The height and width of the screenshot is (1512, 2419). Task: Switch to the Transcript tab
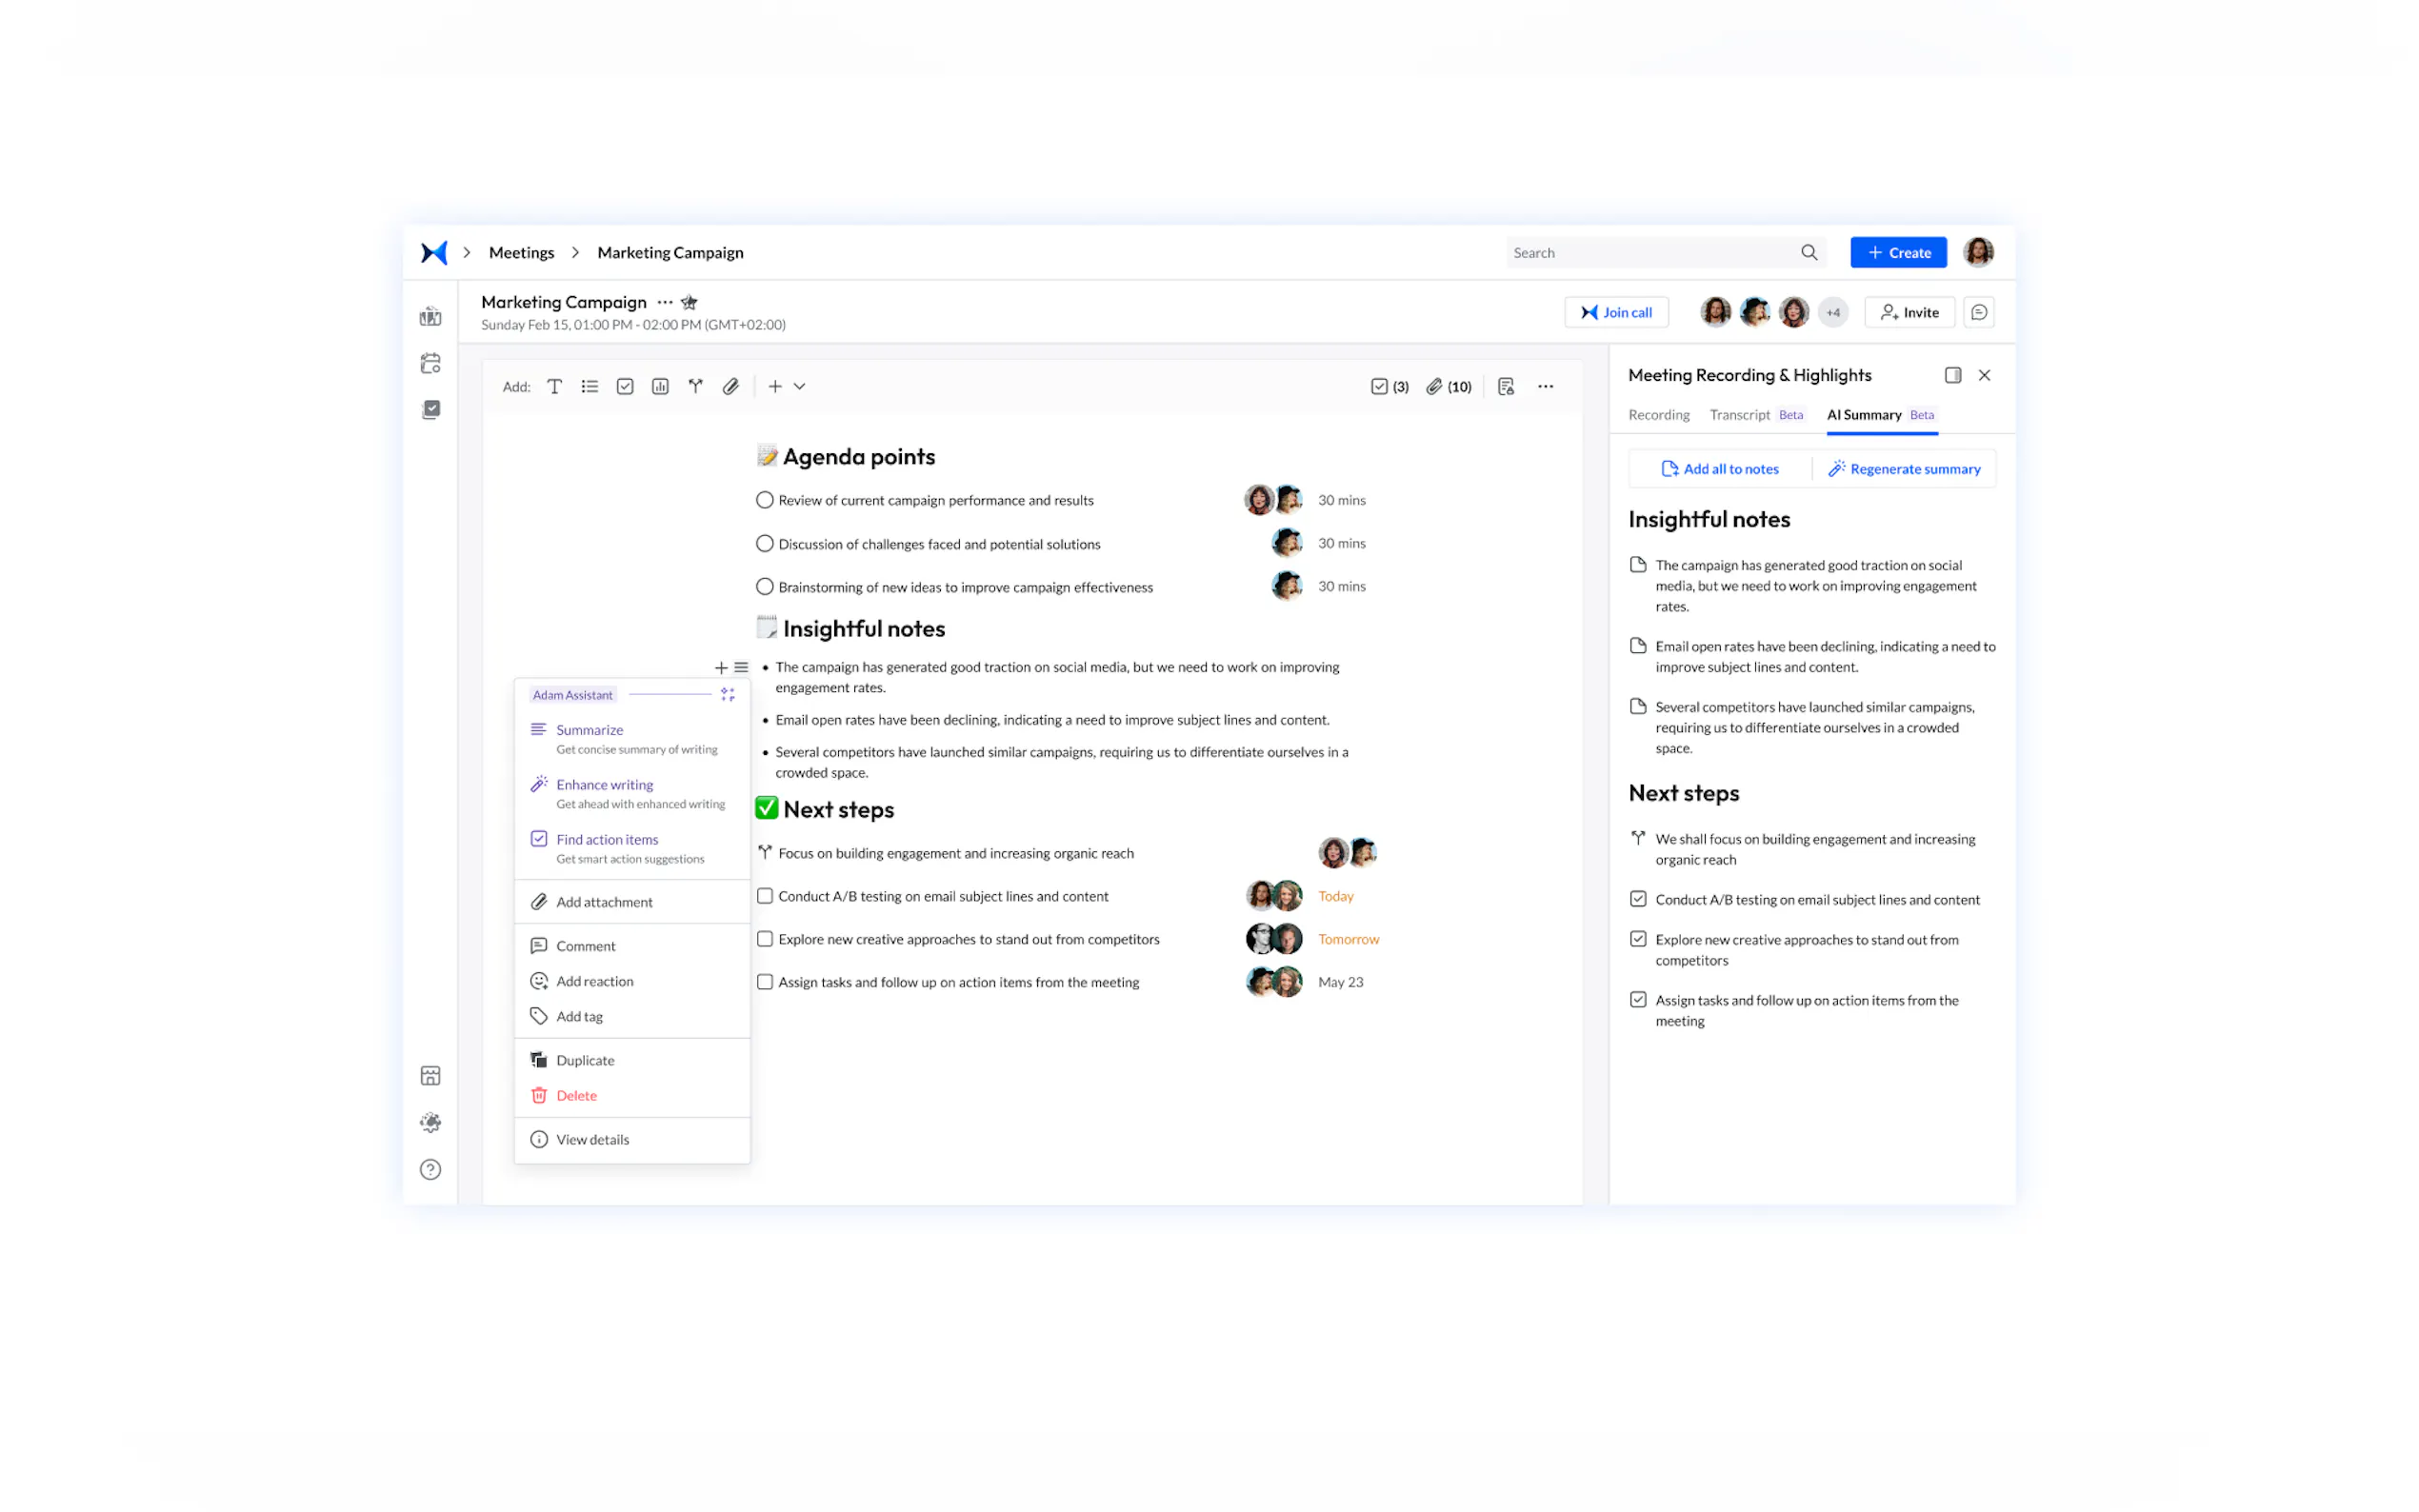click(1739, 415)
